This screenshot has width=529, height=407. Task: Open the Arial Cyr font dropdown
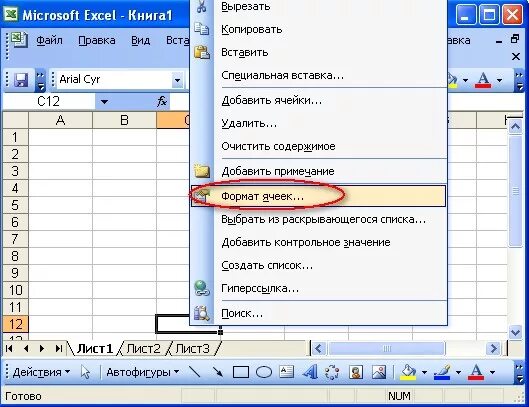click(177, 80)
